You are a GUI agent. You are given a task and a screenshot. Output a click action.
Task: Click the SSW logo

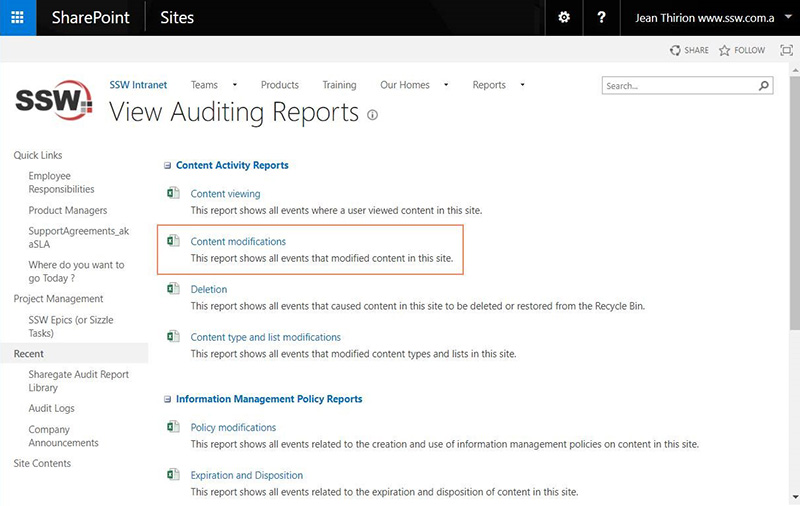click(54, 101)
